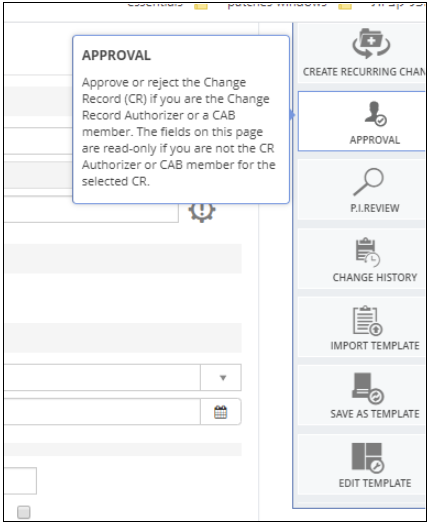The width and height of the screenshot is (434, 527).
Task: Expand the dropdown arrow above the date field
Action: coord(223,378)
